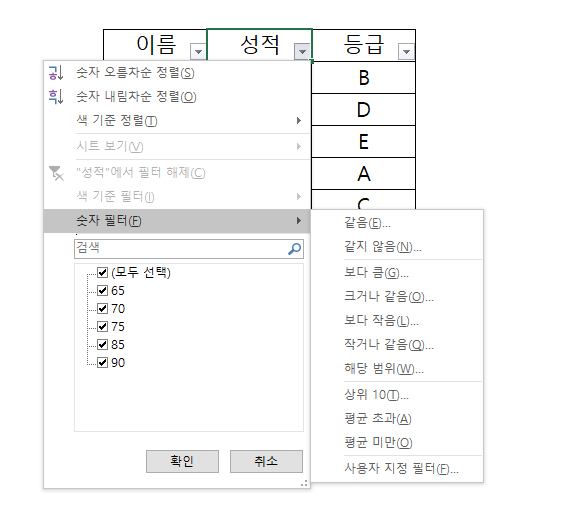
Task: Expand the 색 기준 정렬 submenu arrow
Action: (298, 121)
